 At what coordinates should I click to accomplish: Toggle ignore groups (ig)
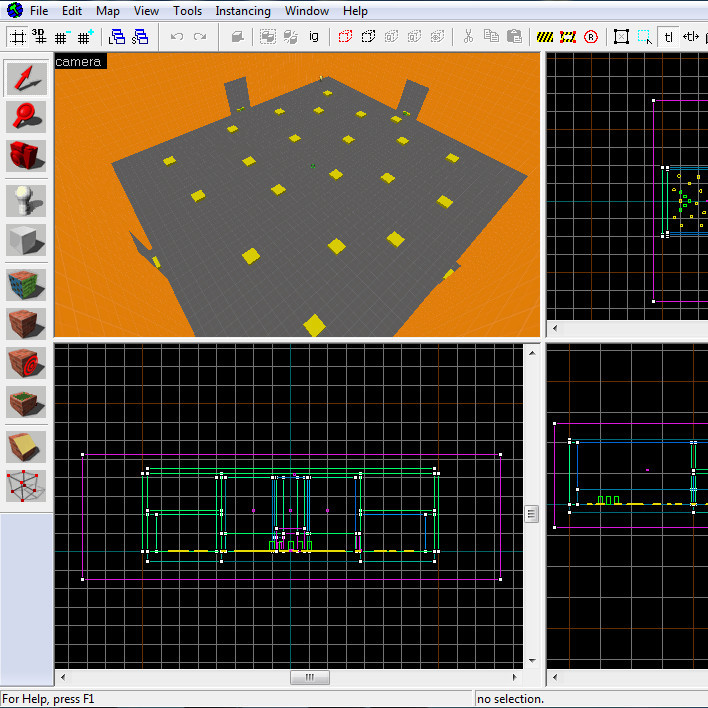(x=314, y=37)
